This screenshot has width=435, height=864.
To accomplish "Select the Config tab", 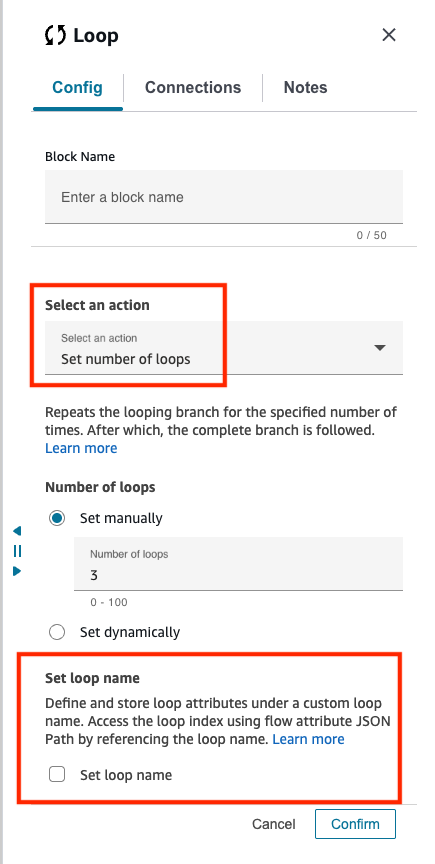I will click(x=77, y=88).
